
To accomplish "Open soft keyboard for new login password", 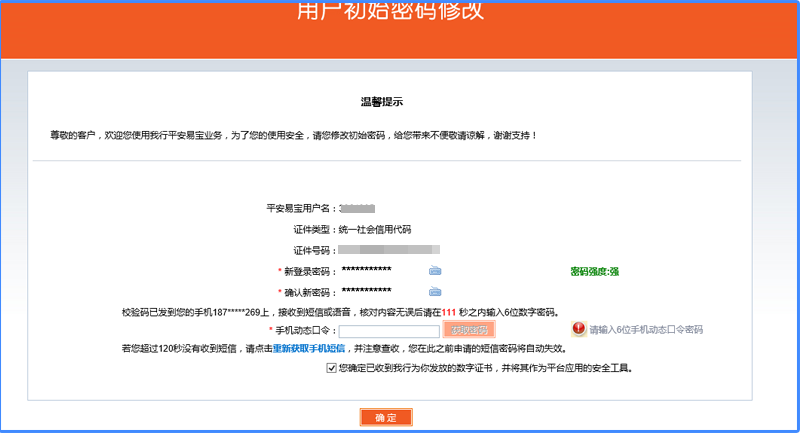I will point(435,271).
